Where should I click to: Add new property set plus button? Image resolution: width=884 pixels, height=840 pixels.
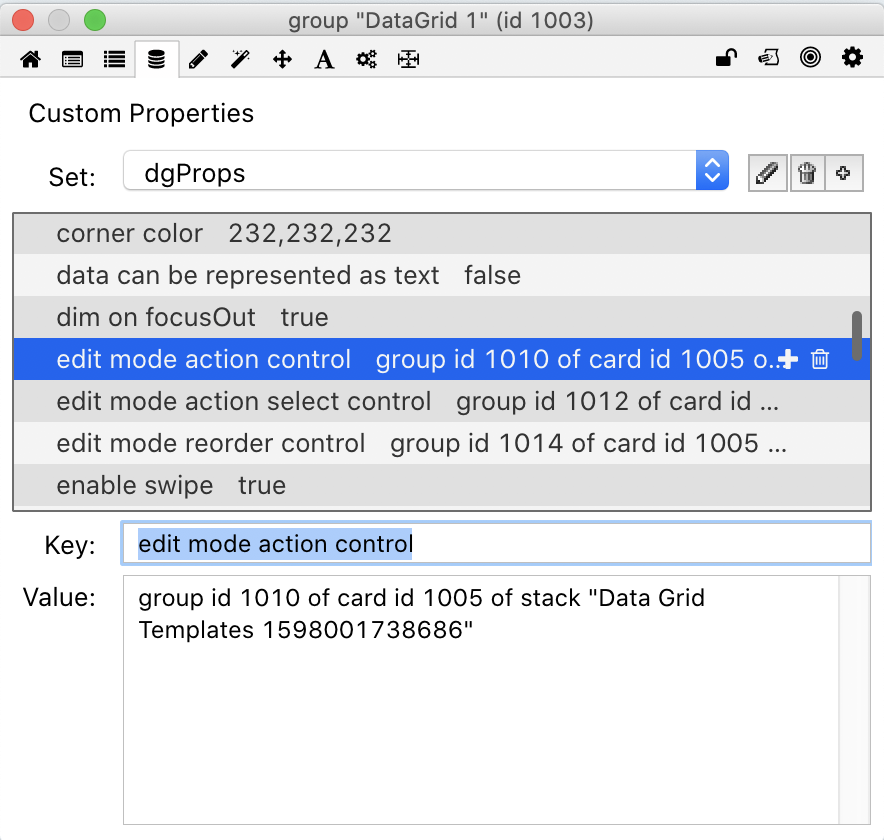tap(844, 173)
